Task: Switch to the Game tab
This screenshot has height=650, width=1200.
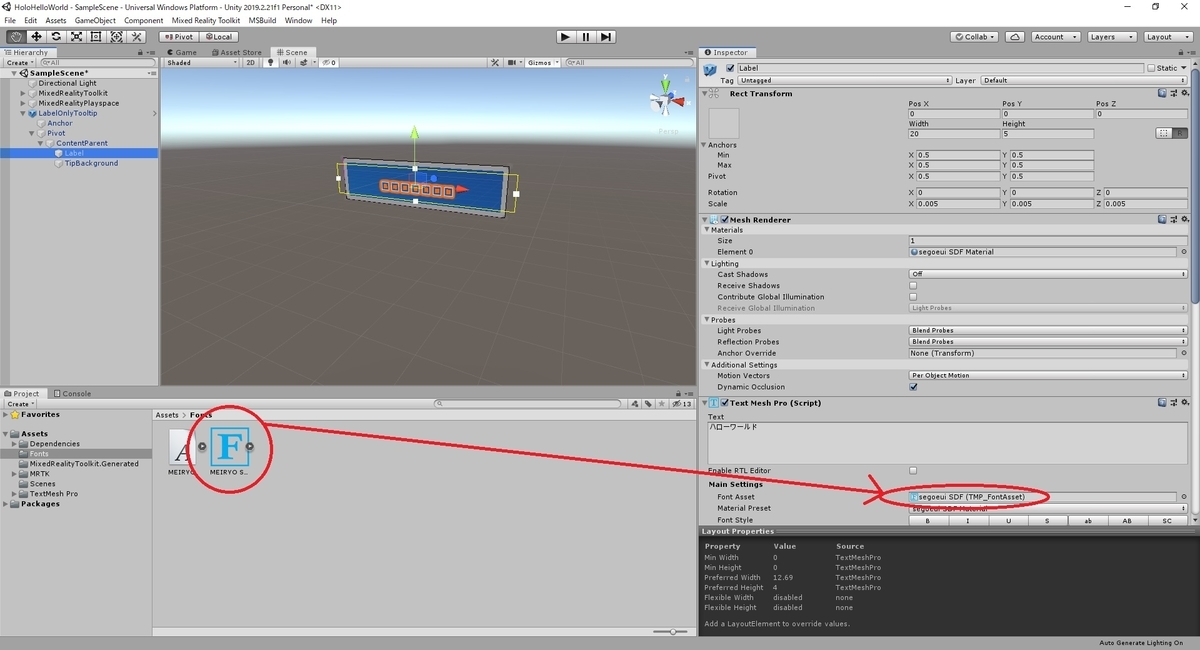Action: tap(182, 52)
